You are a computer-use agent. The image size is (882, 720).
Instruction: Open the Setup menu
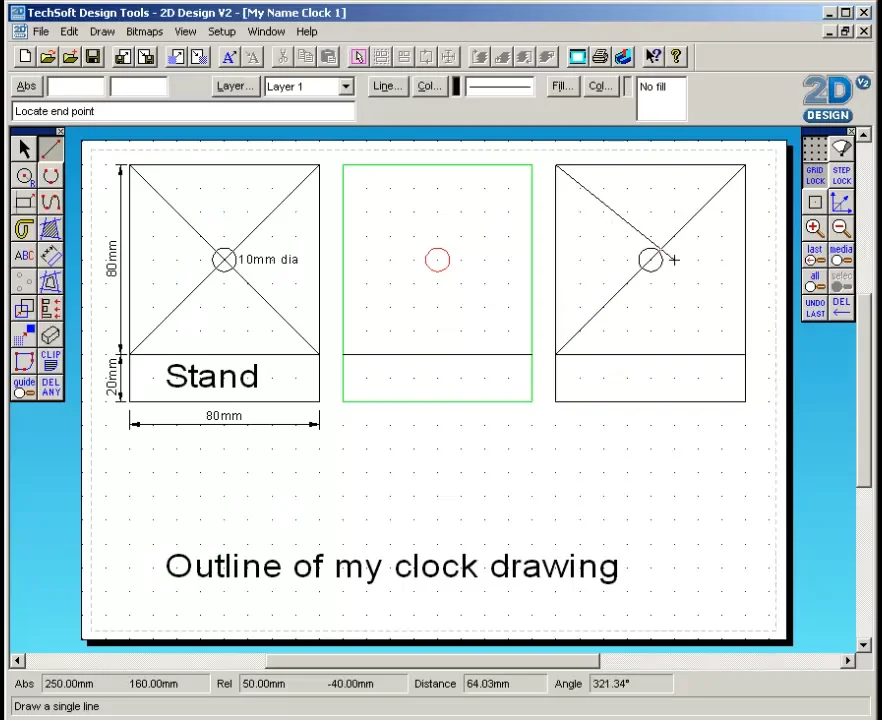tap(222, 32)
